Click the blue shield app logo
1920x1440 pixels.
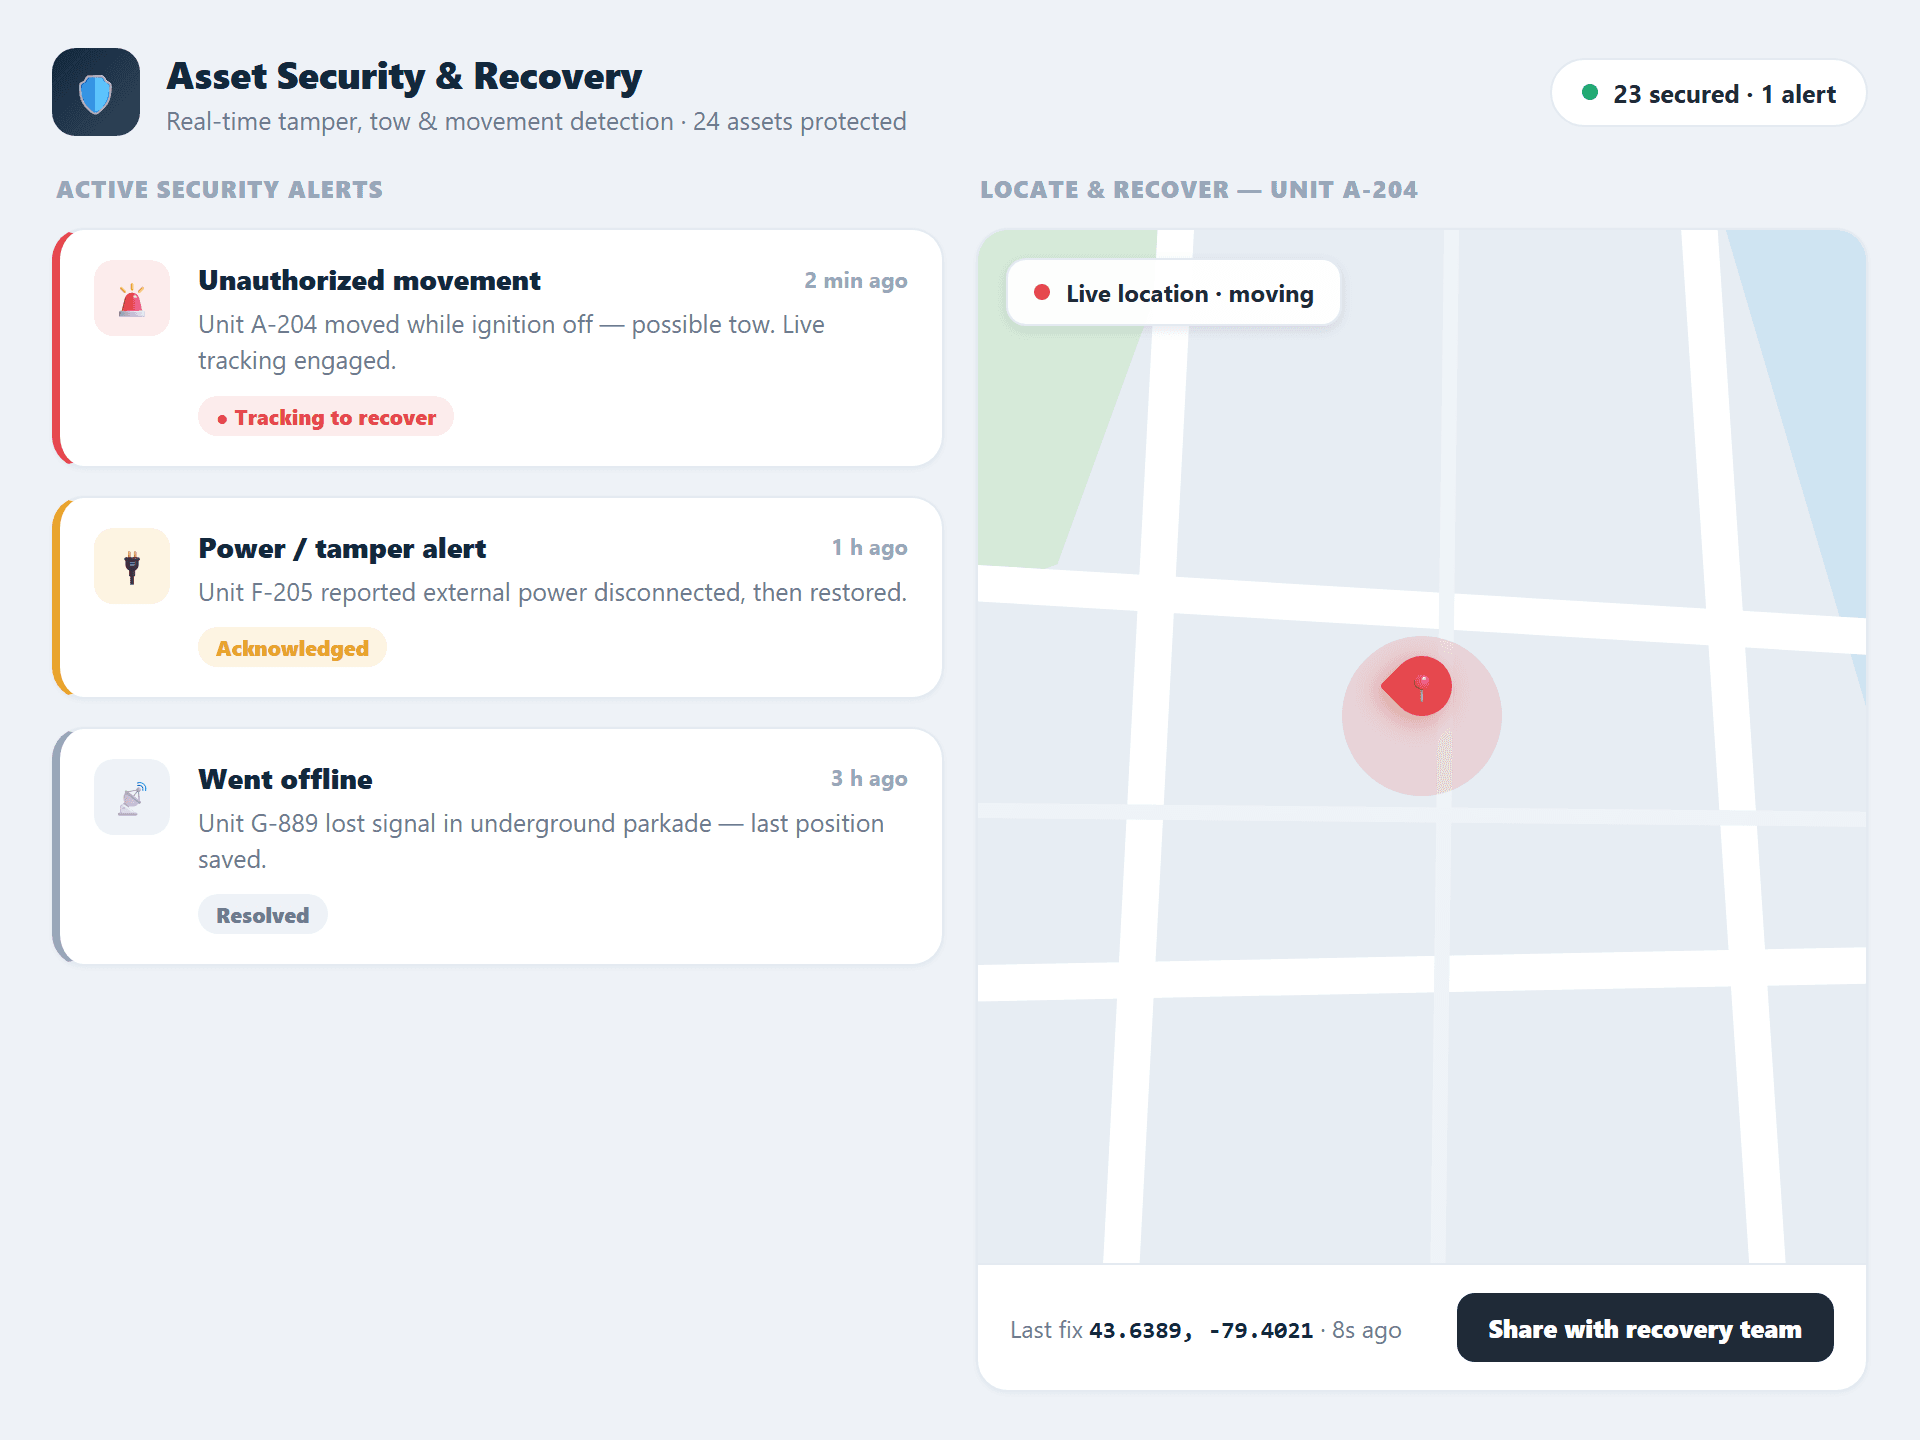pos(96,92)
